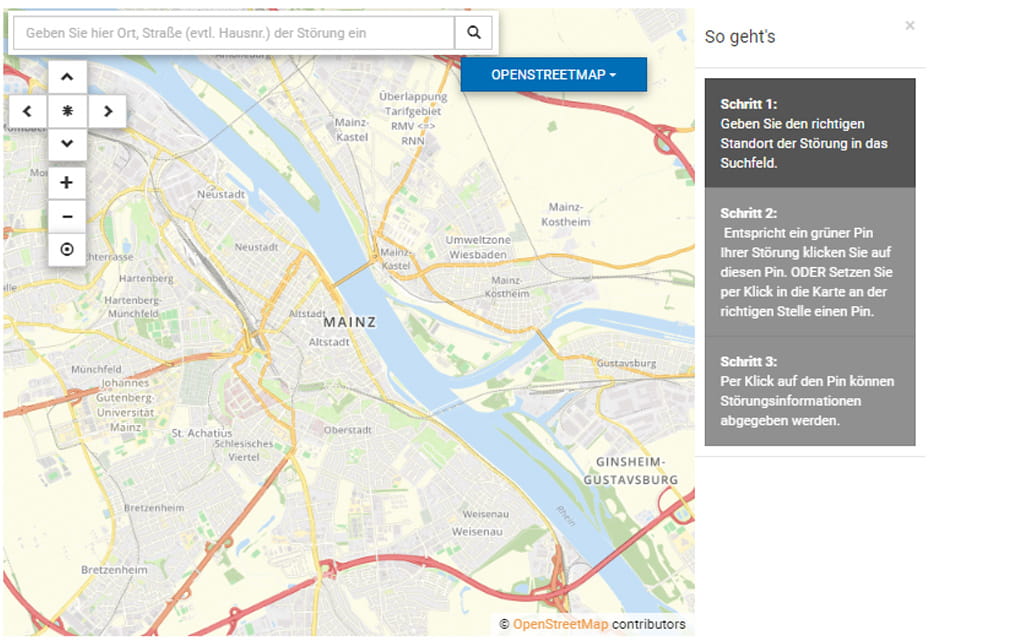Click the address search input field

pyautogui.click(x=234, y=33)
